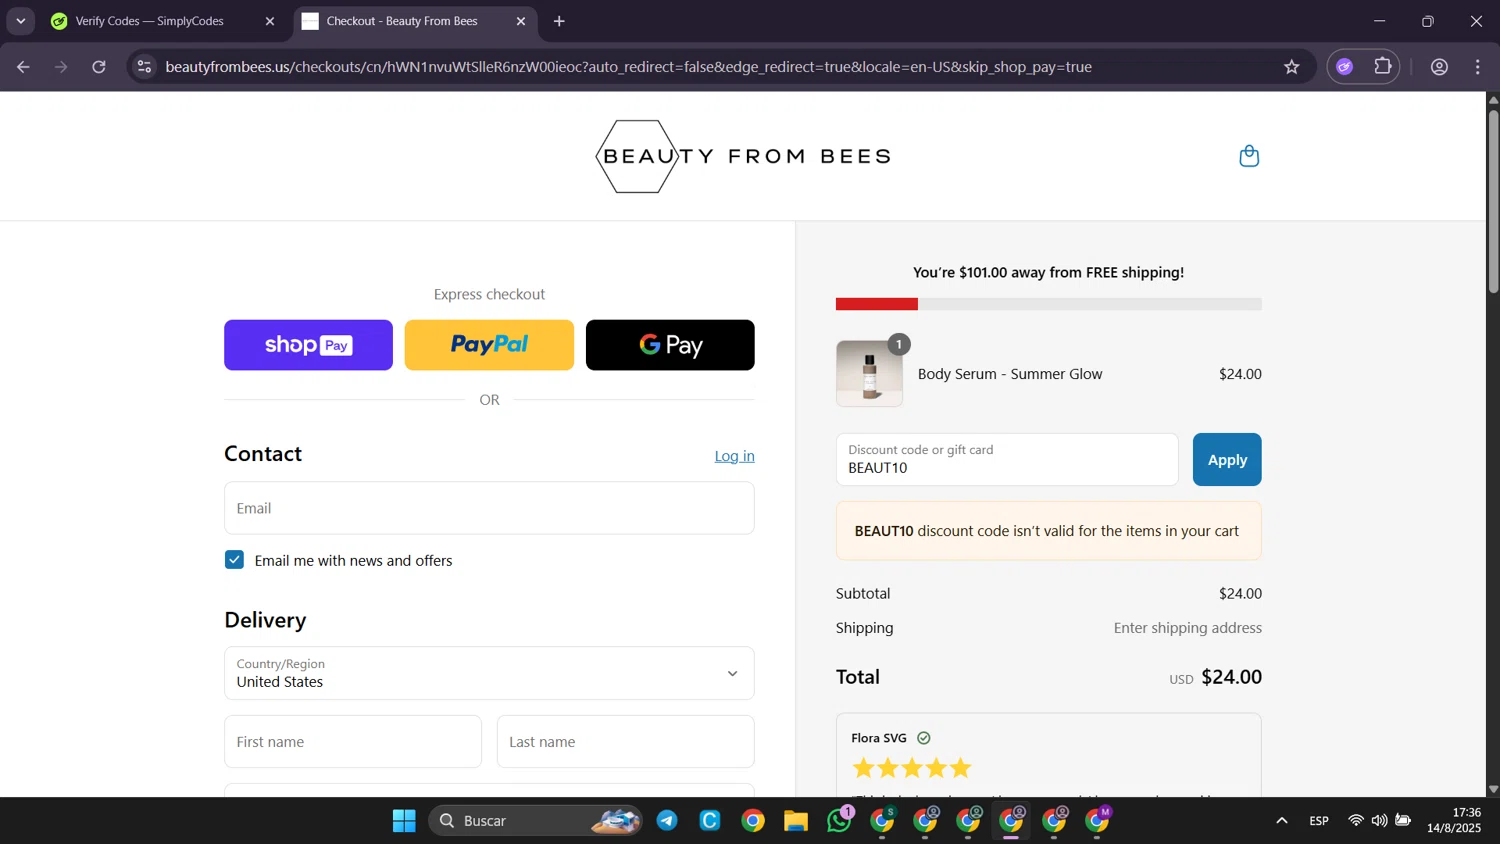
Task: View site information icon in address bar
Action: [x=144, y=67]
